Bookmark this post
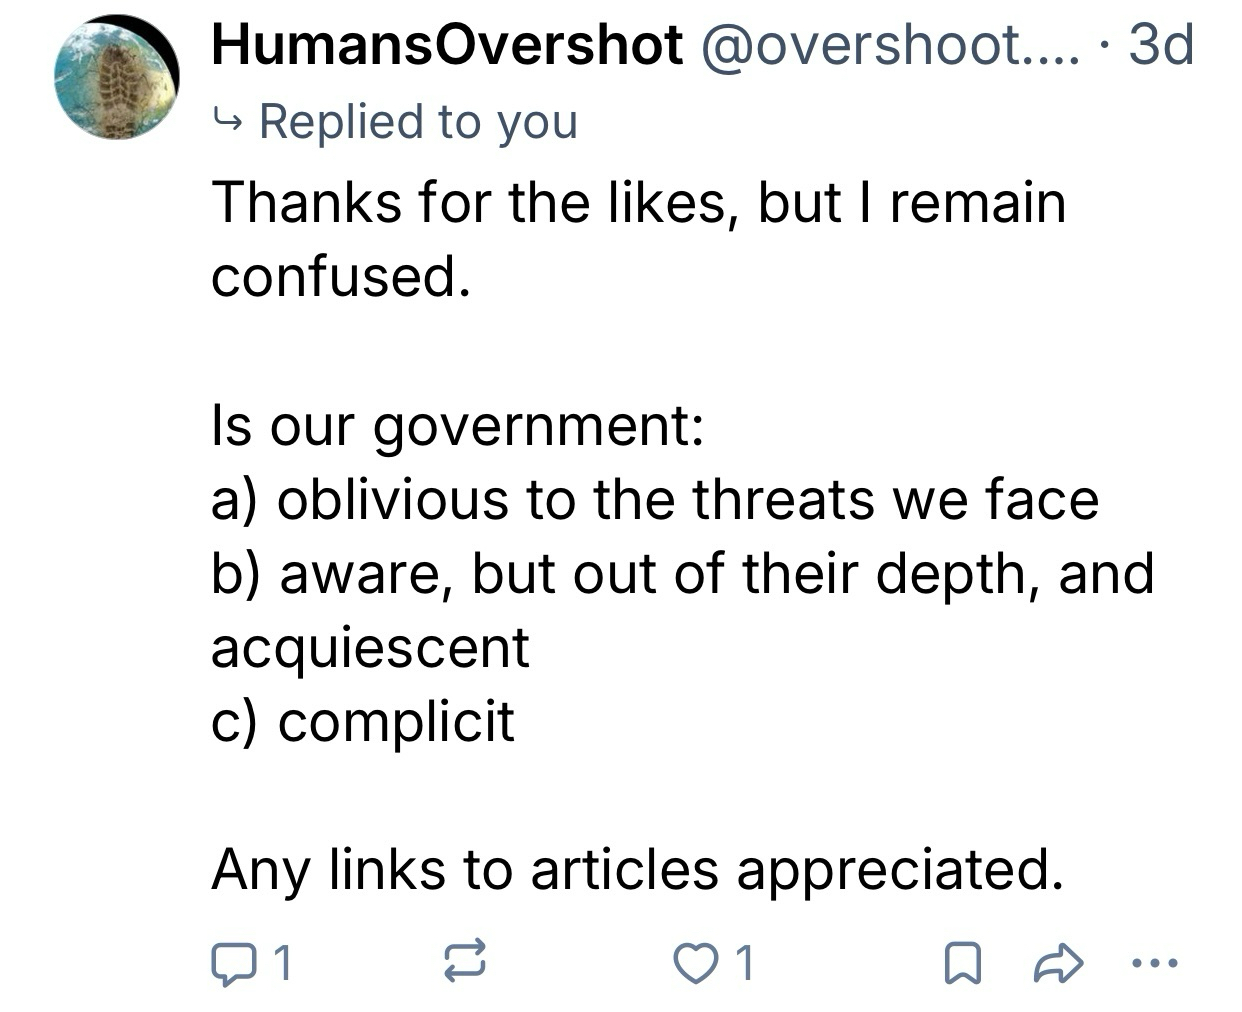 (x=961, y=963)
